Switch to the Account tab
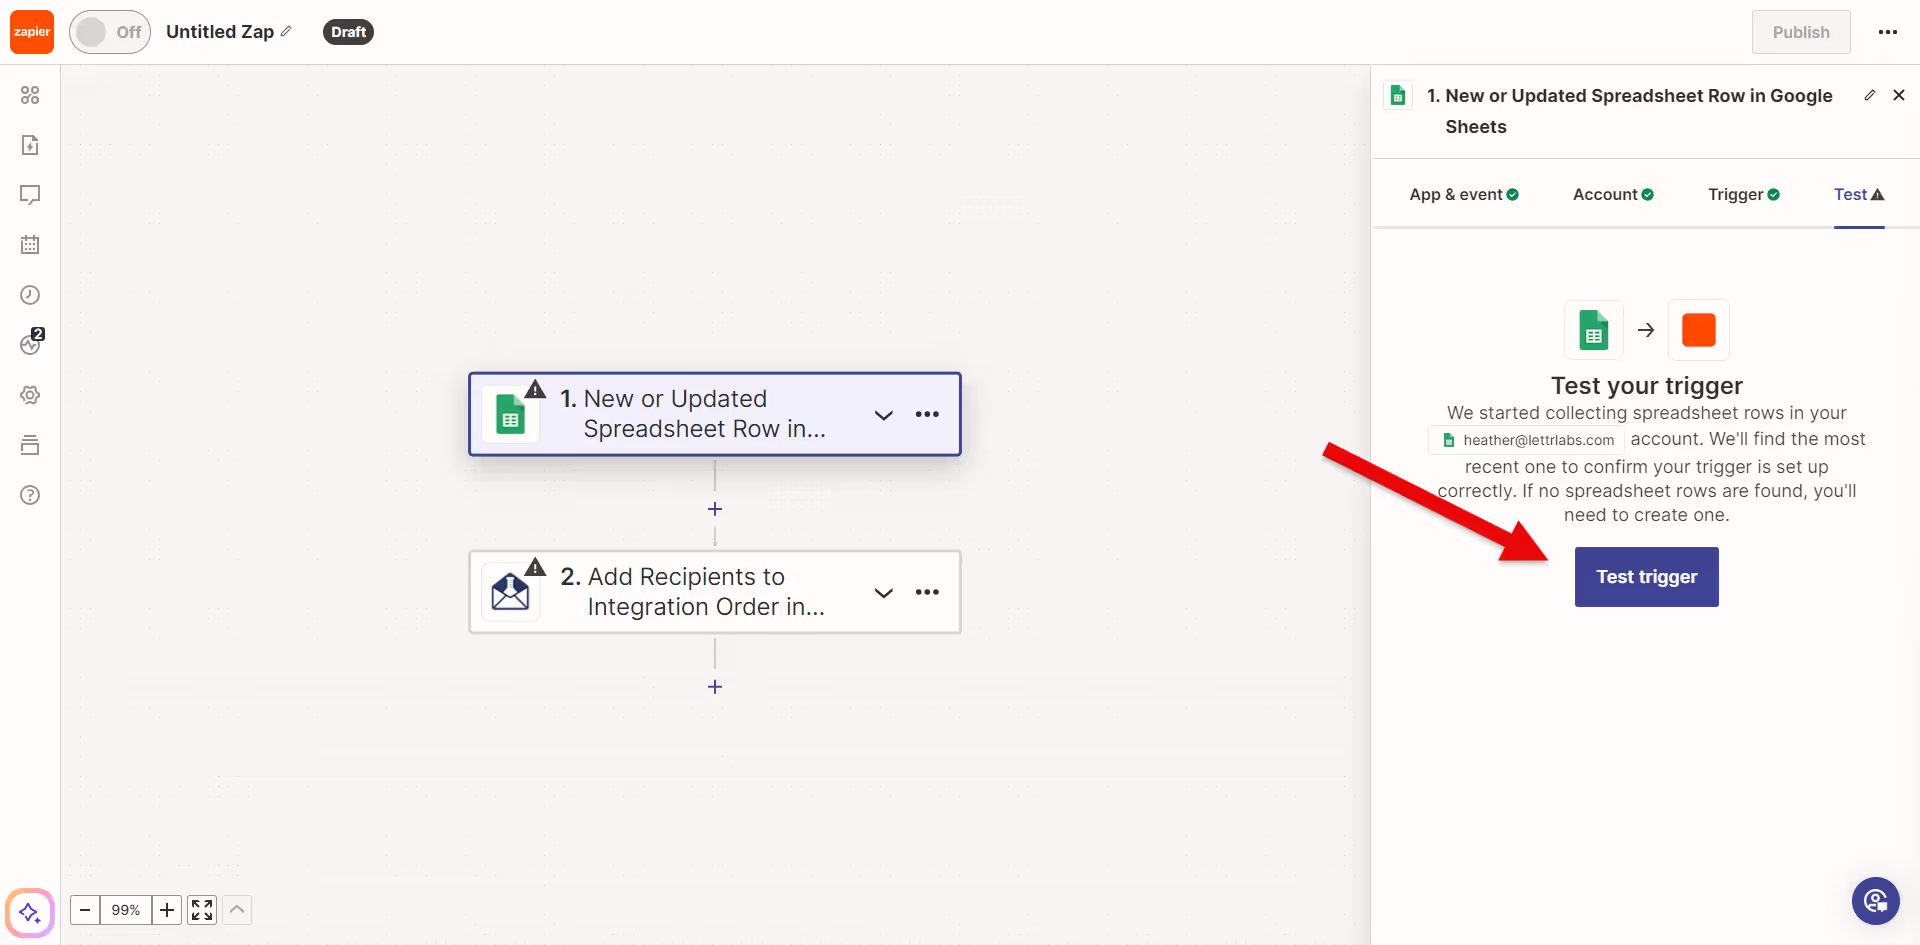The width and height of the screenshot is (1920, 945). click(x=1613, y=194)
